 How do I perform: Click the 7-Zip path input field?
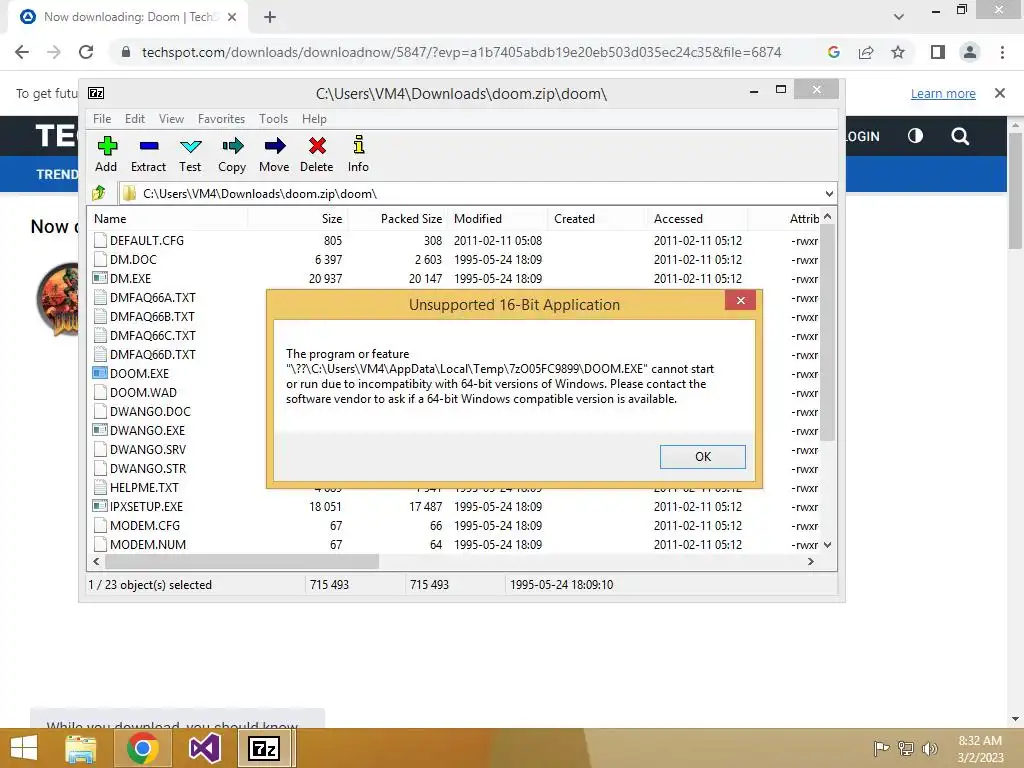(x=469, y=193)
